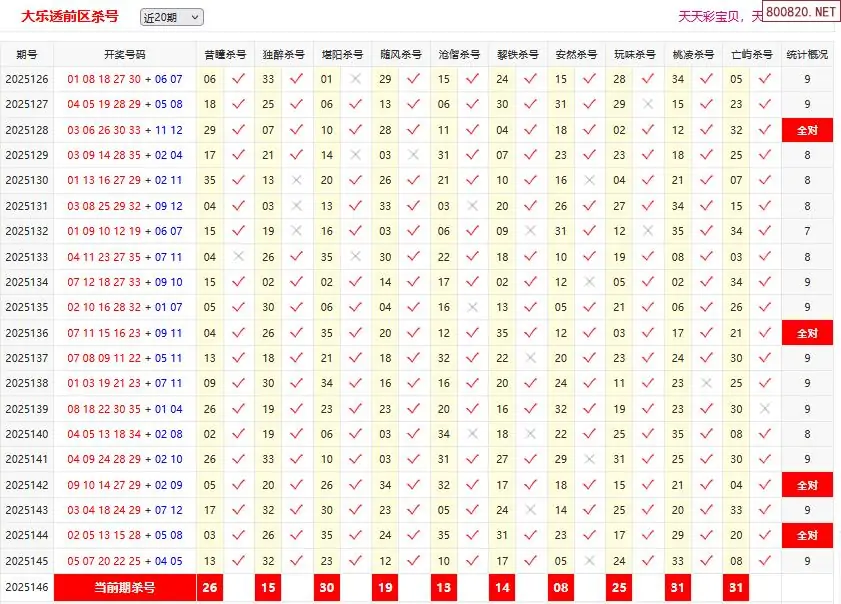Select the 黎铁杀号 column header
The image size is (841, 604).
tap(517, 54)
